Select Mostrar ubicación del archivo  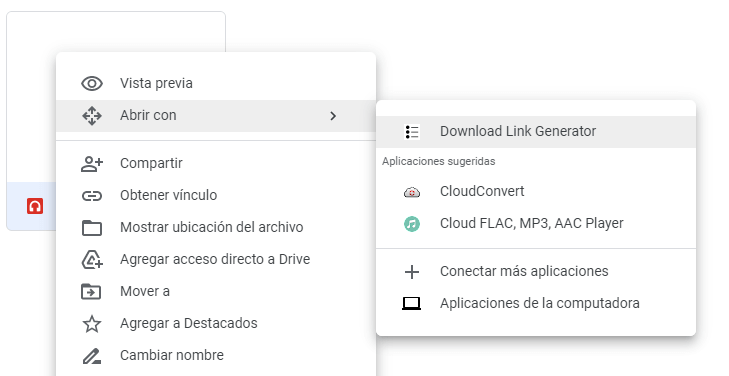click(216, 228)
